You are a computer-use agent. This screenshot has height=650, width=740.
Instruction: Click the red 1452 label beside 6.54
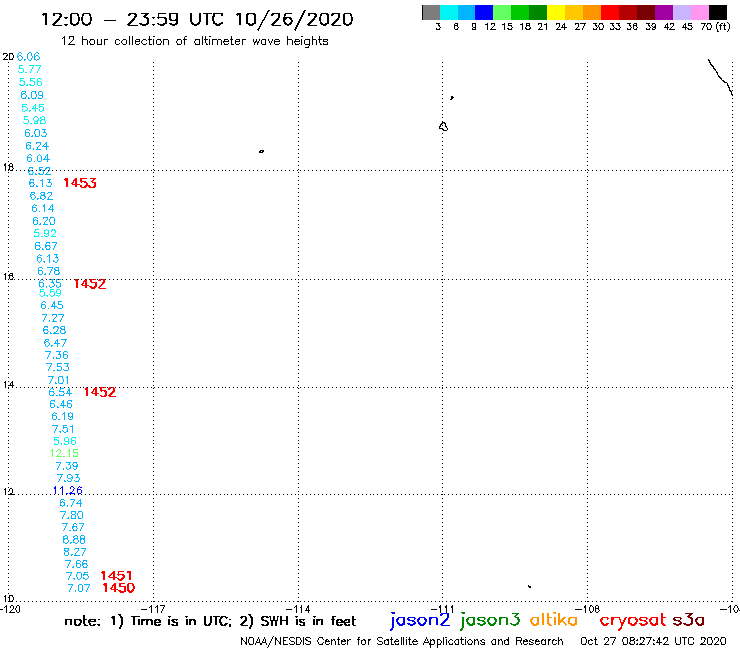(x=100, y=392)
